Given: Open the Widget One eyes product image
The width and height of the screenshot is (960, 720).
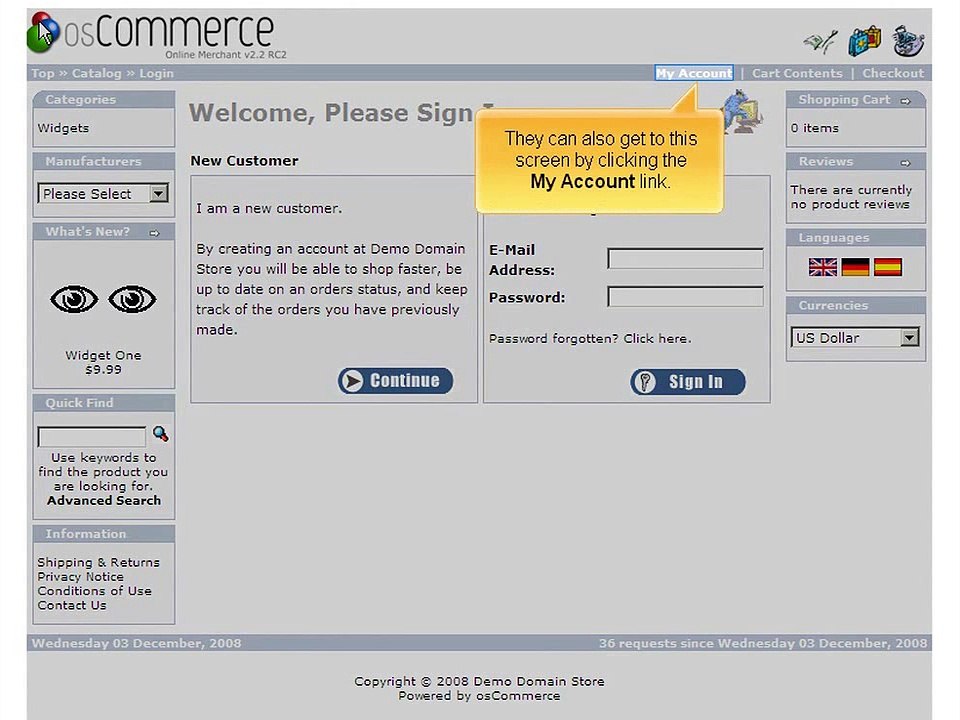Looking at the screenshot, I should (x=103, y=299).
